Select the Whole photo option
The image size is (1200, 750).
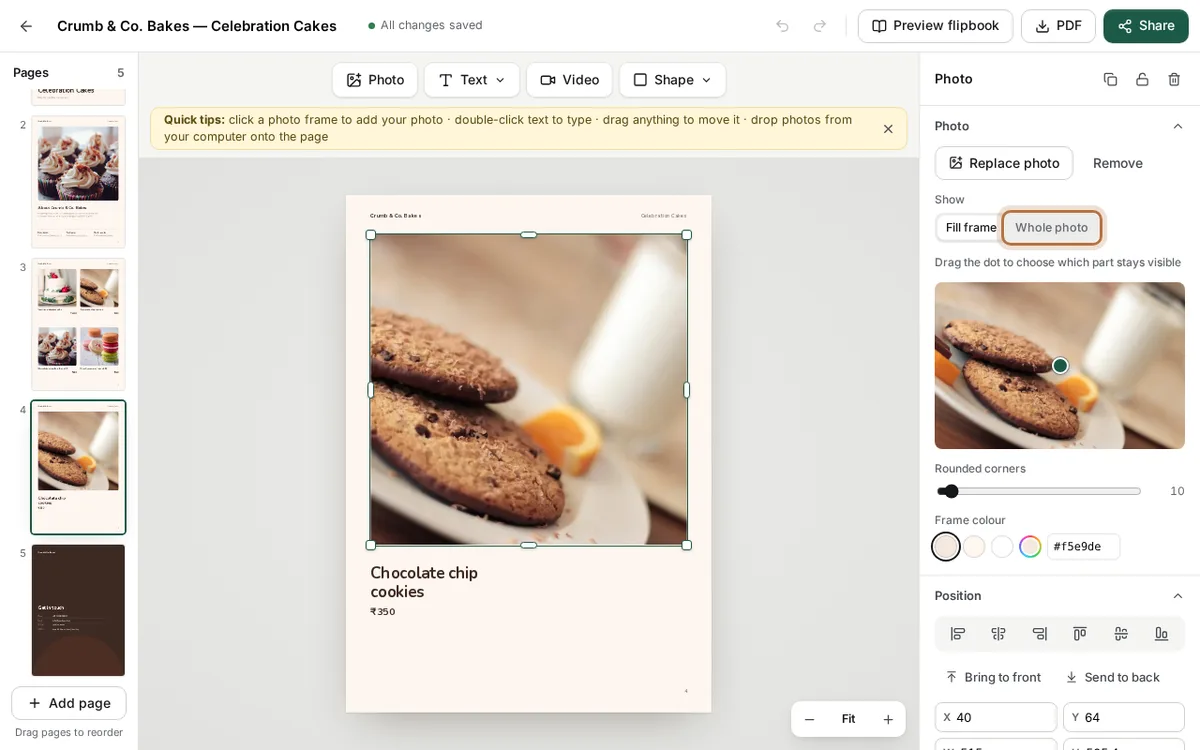(x=1051, y=228)
